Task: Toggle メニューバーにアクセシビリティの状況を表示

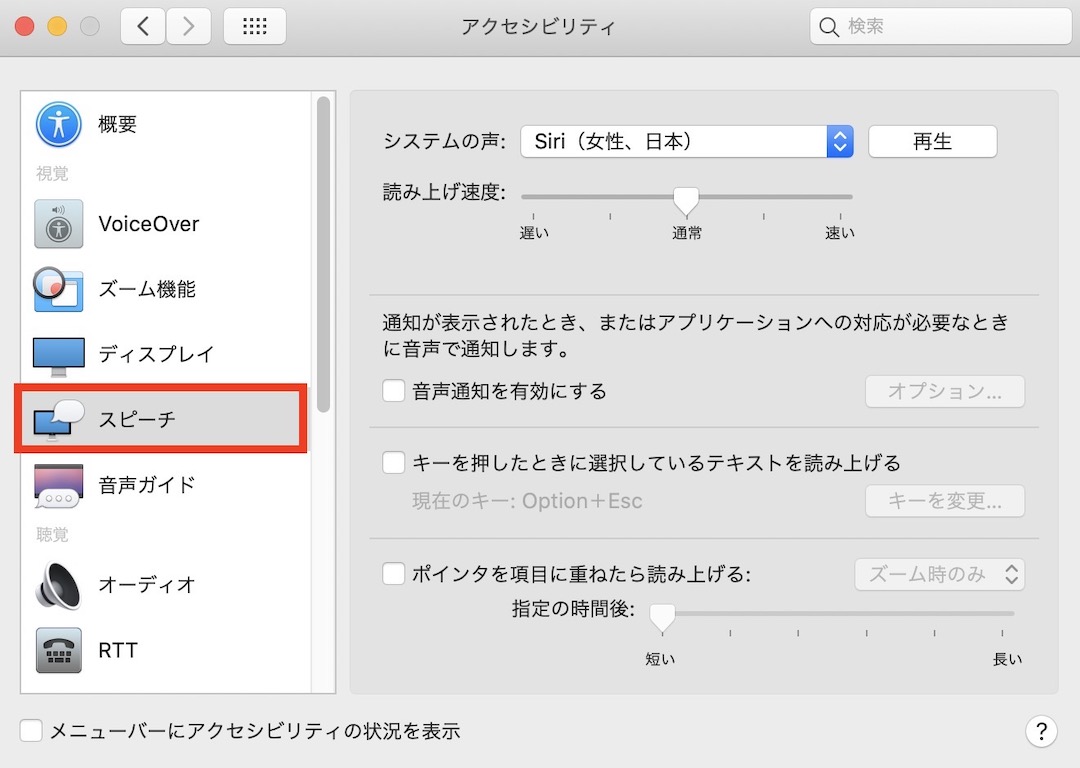Action: (x=30, y=730)
